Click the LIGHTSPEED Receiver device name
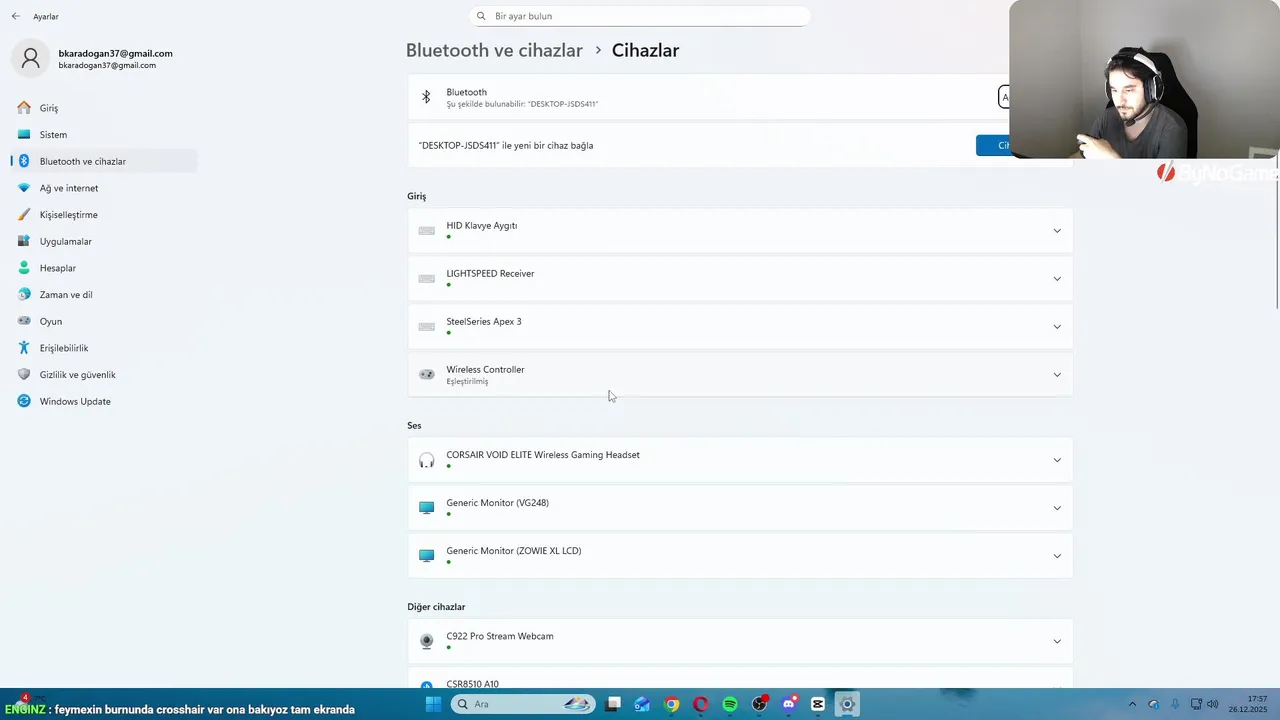The height and width of the screenshot is (720, 1280). 490,273
